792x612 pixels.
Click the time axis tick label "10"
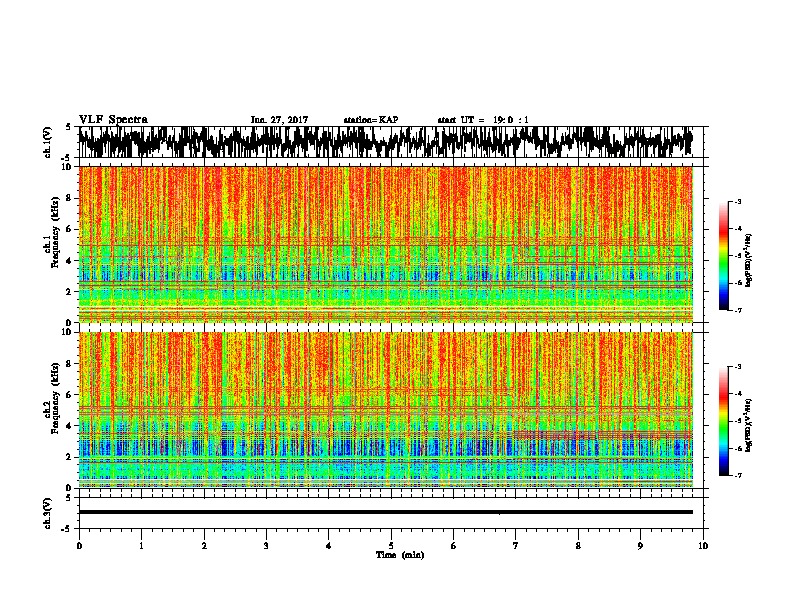[703, 546]
